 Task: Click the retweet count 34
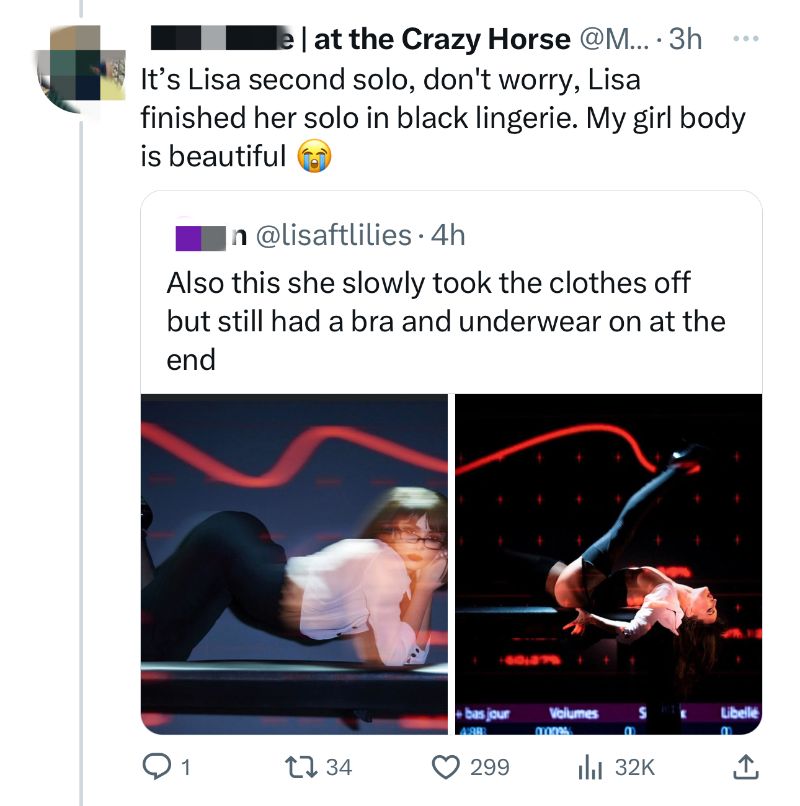[340, 767]
